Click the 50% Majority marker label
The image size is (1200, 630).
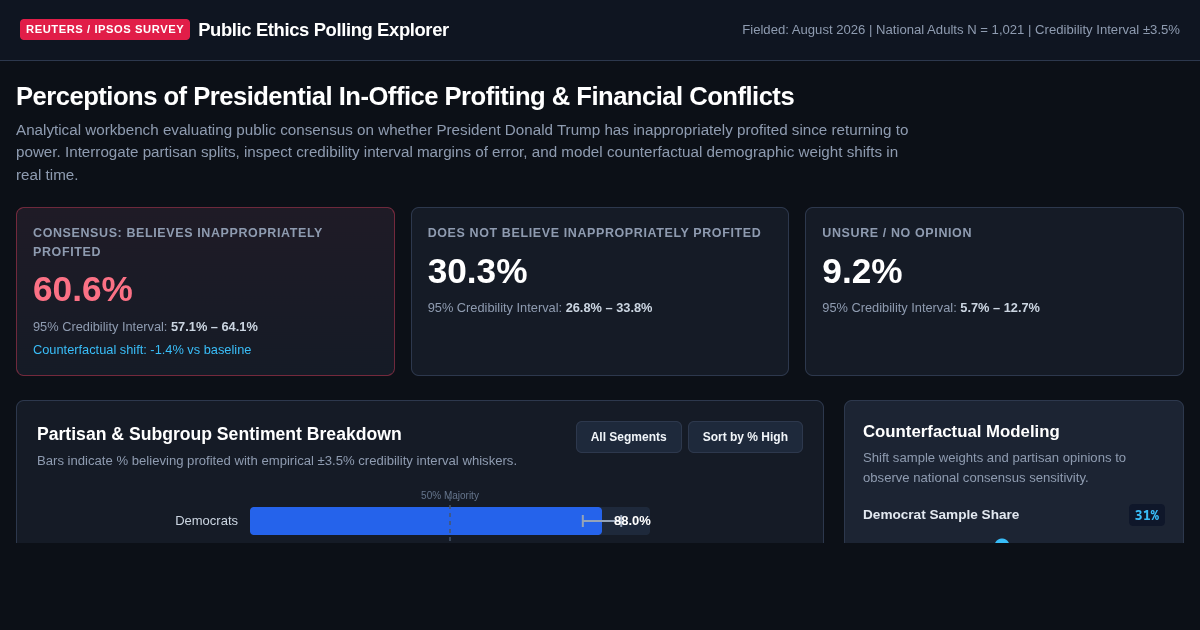(x=450, y=496)
